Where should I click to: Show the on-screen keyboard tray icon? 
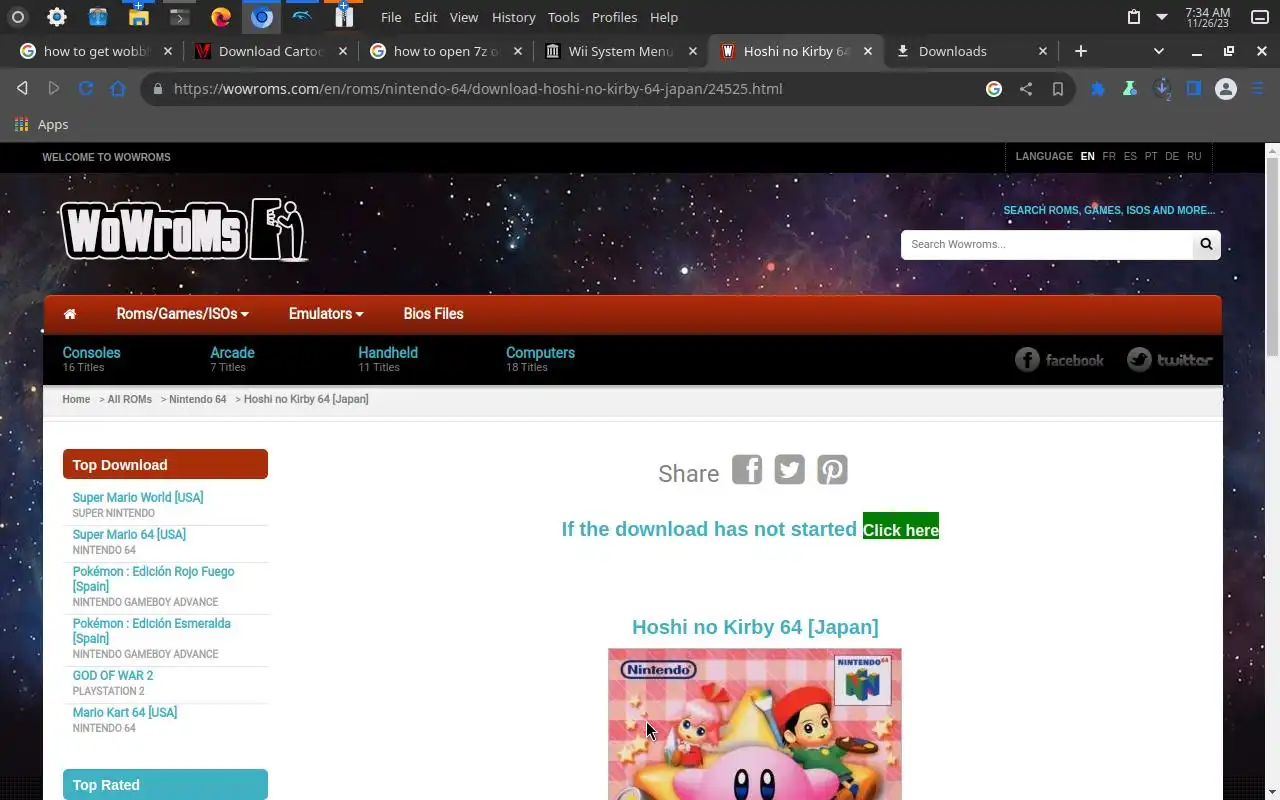(1260, 17)
